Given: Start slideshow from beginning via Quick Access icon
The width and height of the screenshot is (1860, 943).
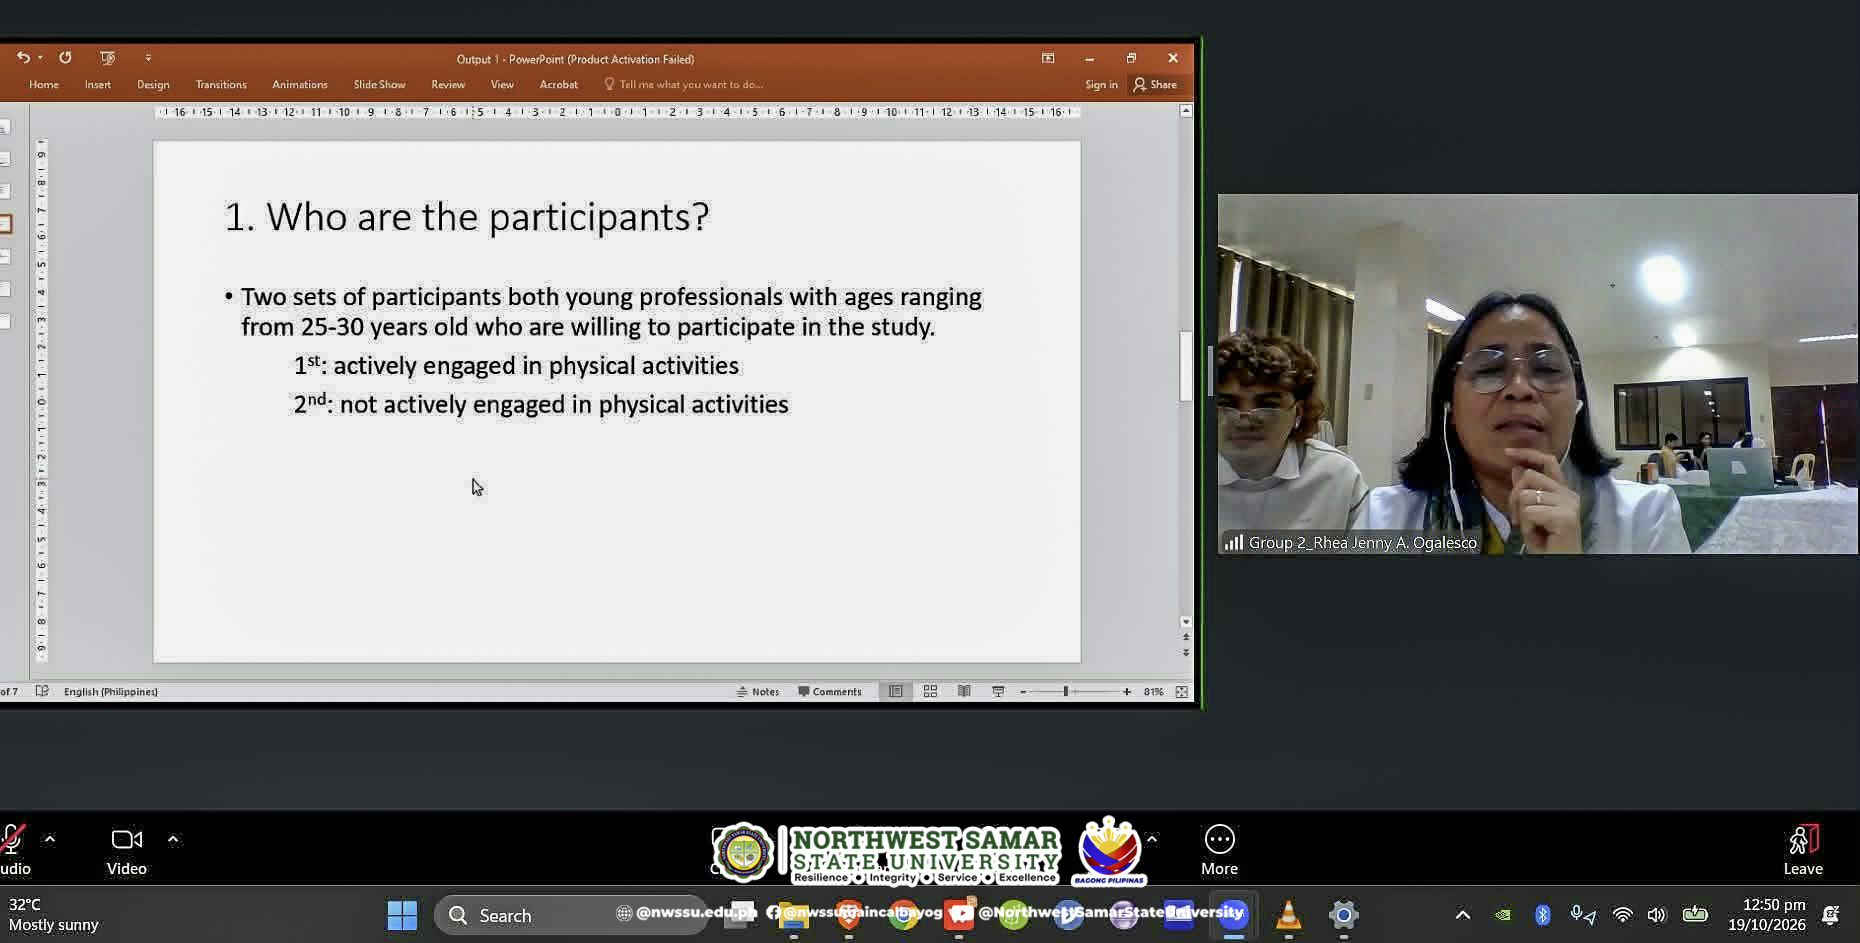Looking at the screenshot, I should 107,58.
